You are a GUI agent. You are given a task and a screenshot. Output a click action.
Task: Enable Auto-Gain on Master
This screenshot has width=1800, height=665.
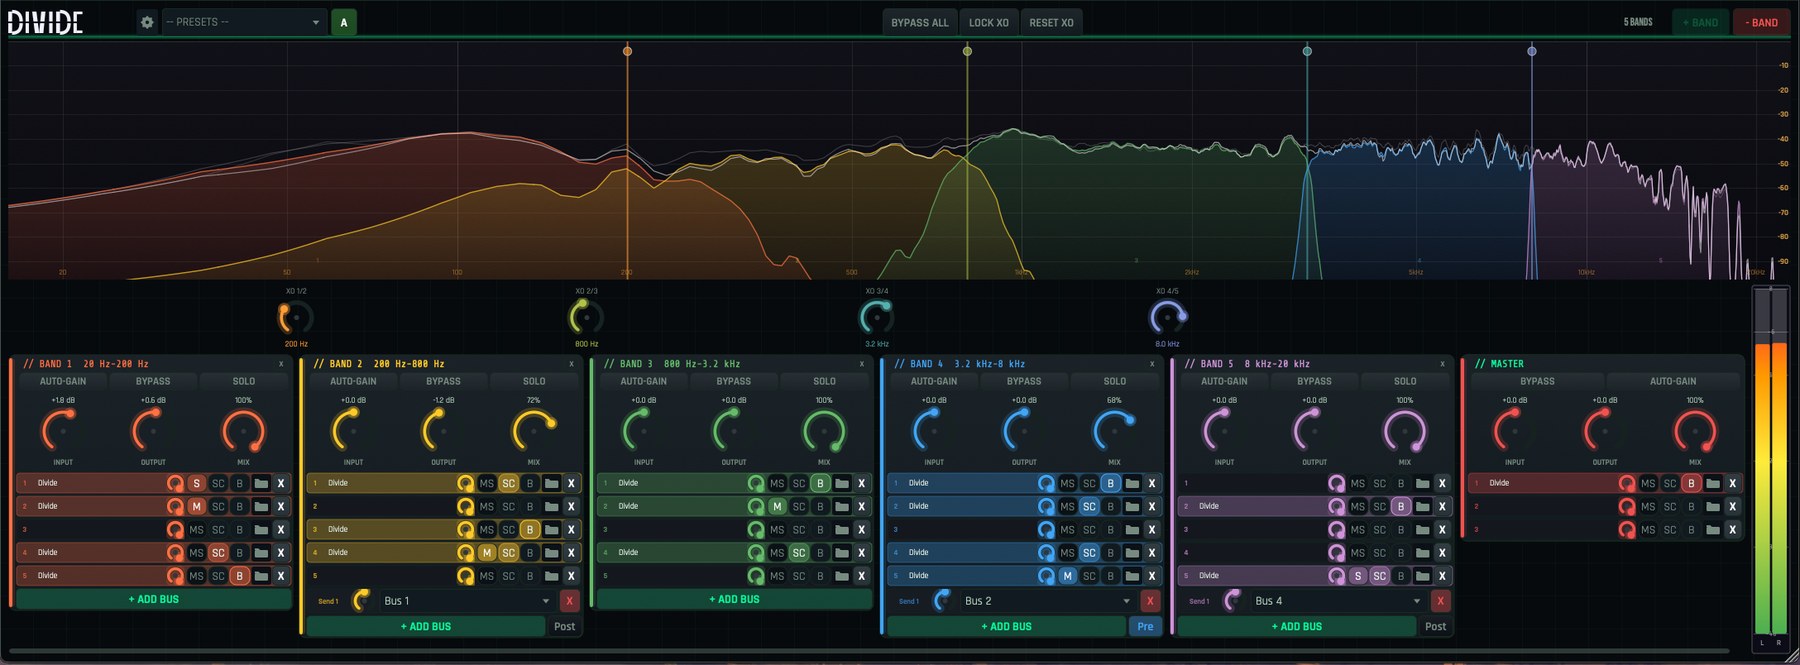pyautogui.click(x=1673, y=381)
